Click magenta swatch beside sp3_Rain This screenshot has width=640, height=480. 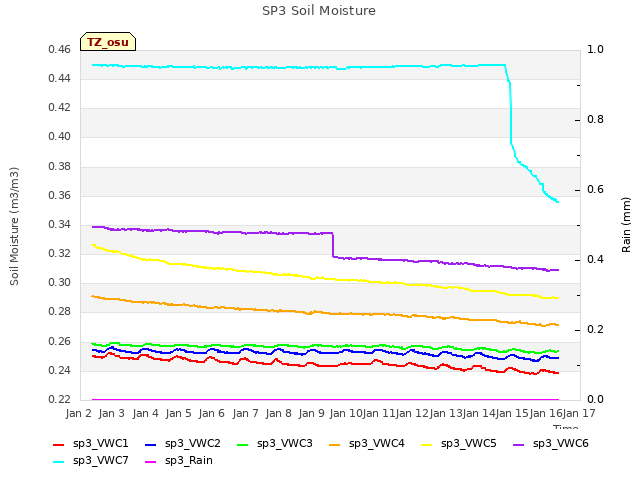coord(151,462)
